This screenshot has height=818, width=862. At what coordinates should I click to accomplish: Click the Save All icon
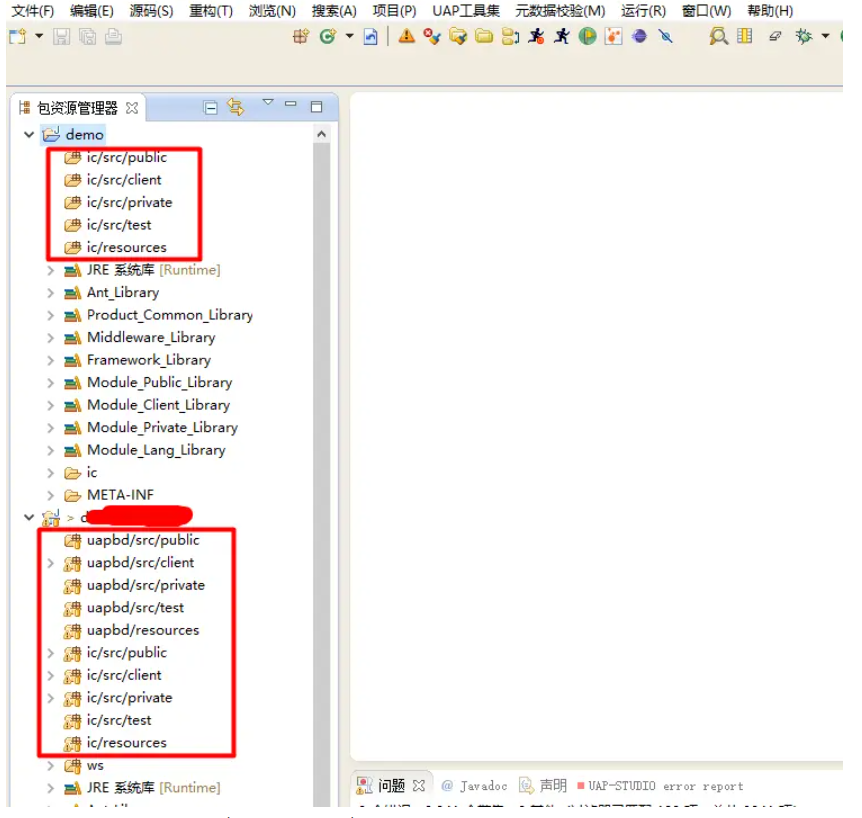tap(87, 37)
